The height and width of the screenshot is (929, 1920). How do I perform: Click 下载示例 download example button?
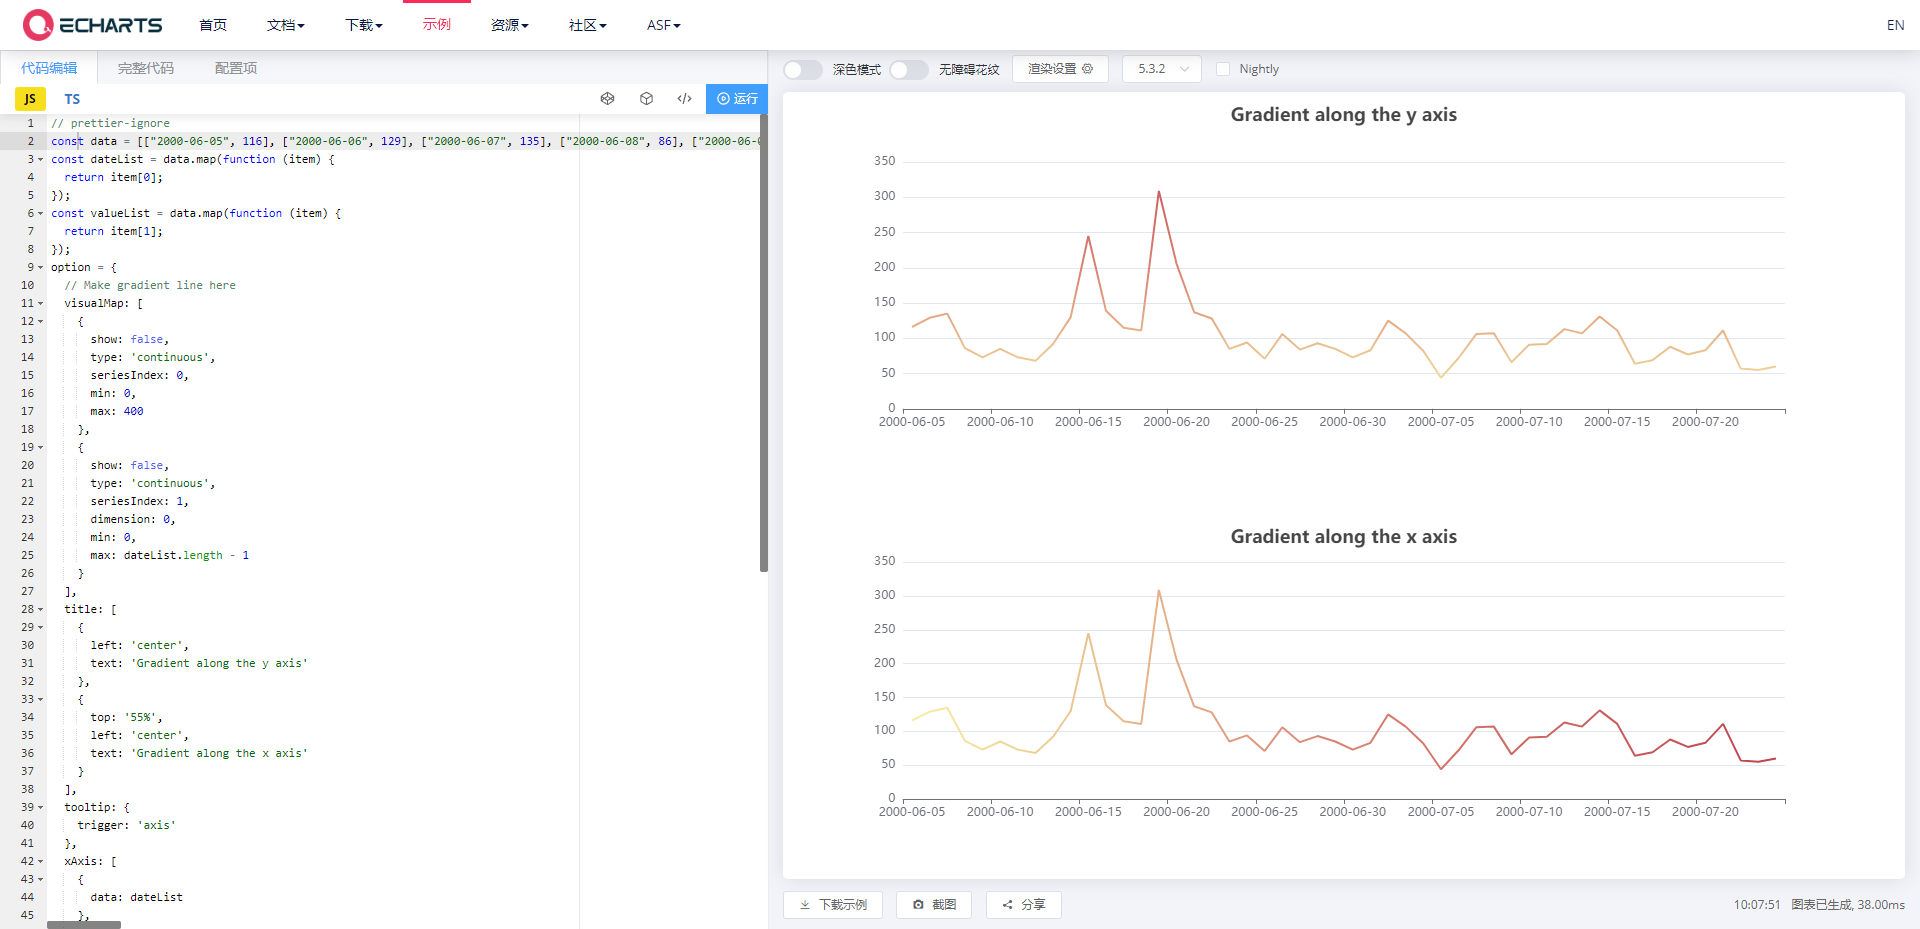832,904
